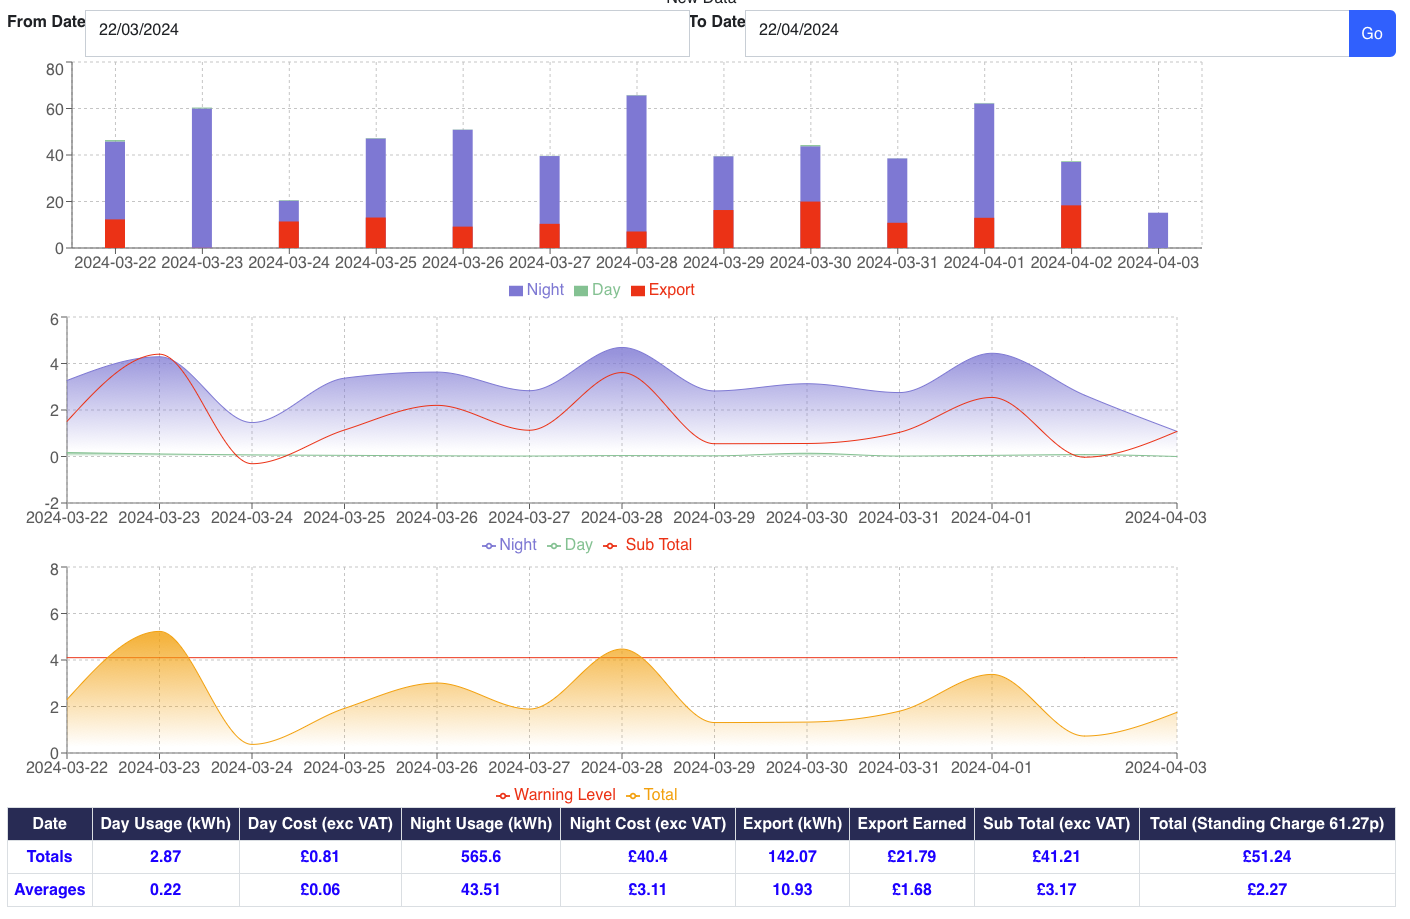Toggle Sub Total series legend
Screen dimensions: 1410x919
click(x=648, y=545)
